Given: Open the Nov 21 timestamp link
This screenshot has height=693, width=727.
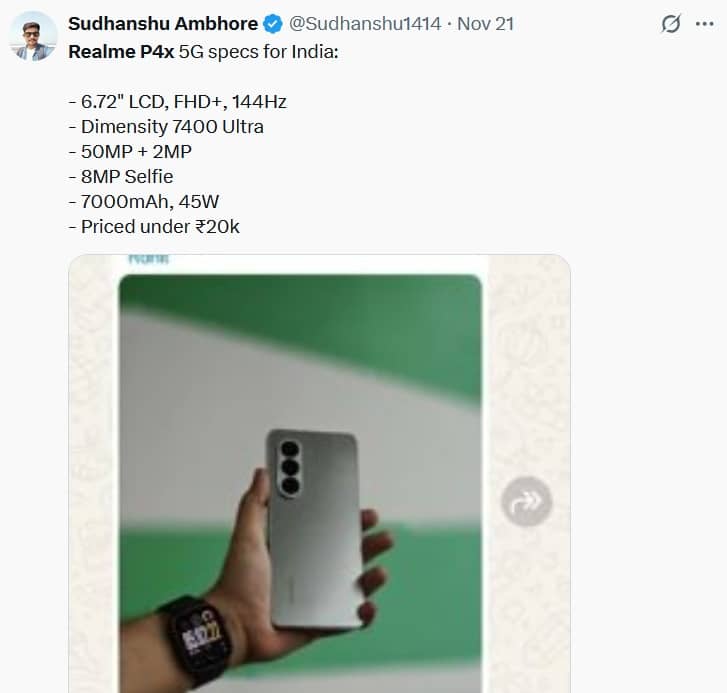Looking at the screenshot, I should click(485, 23).
